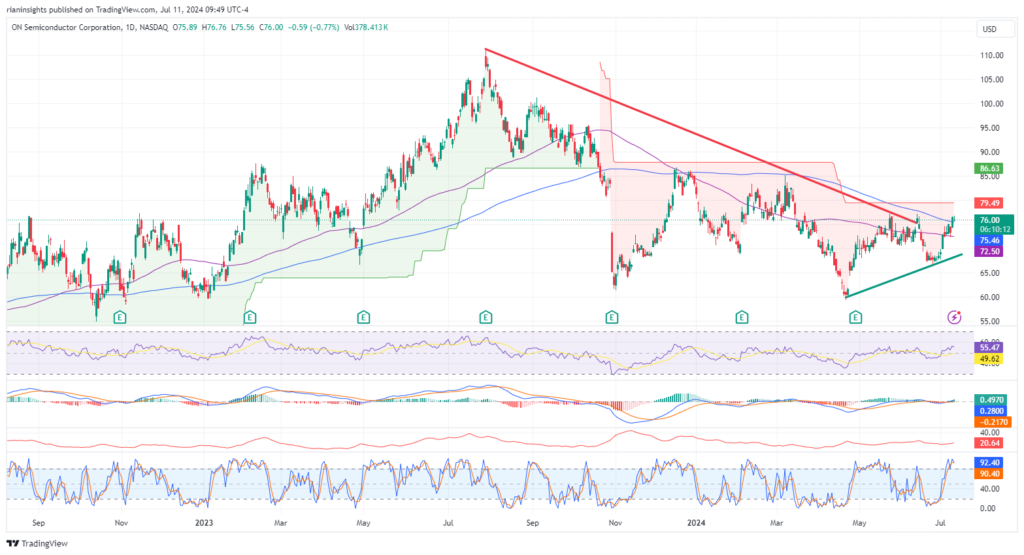This screenshot has width=1024, height=555.
Task: Click the MACD histogram label 0.4970
Action: pyautogui.click(x=992, y=400)
